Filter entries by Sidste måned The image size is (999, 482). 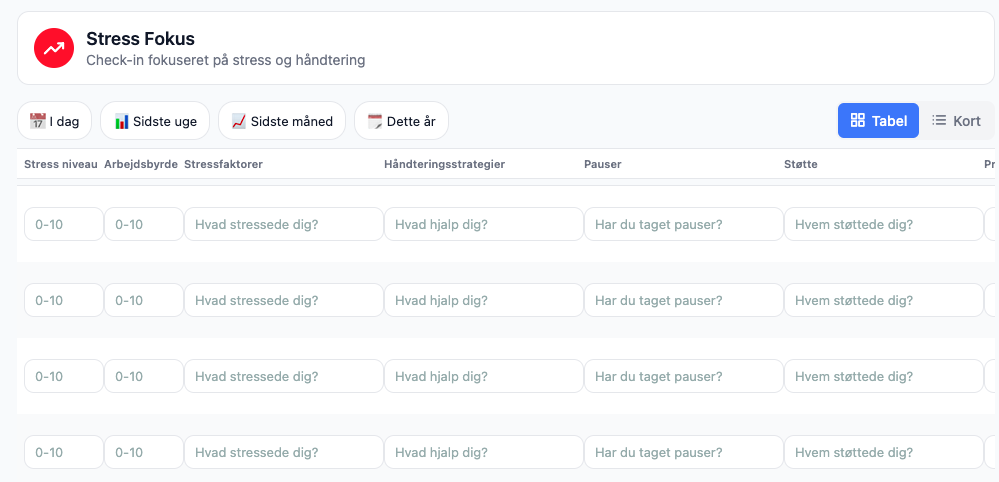click(x=281, y=121)
